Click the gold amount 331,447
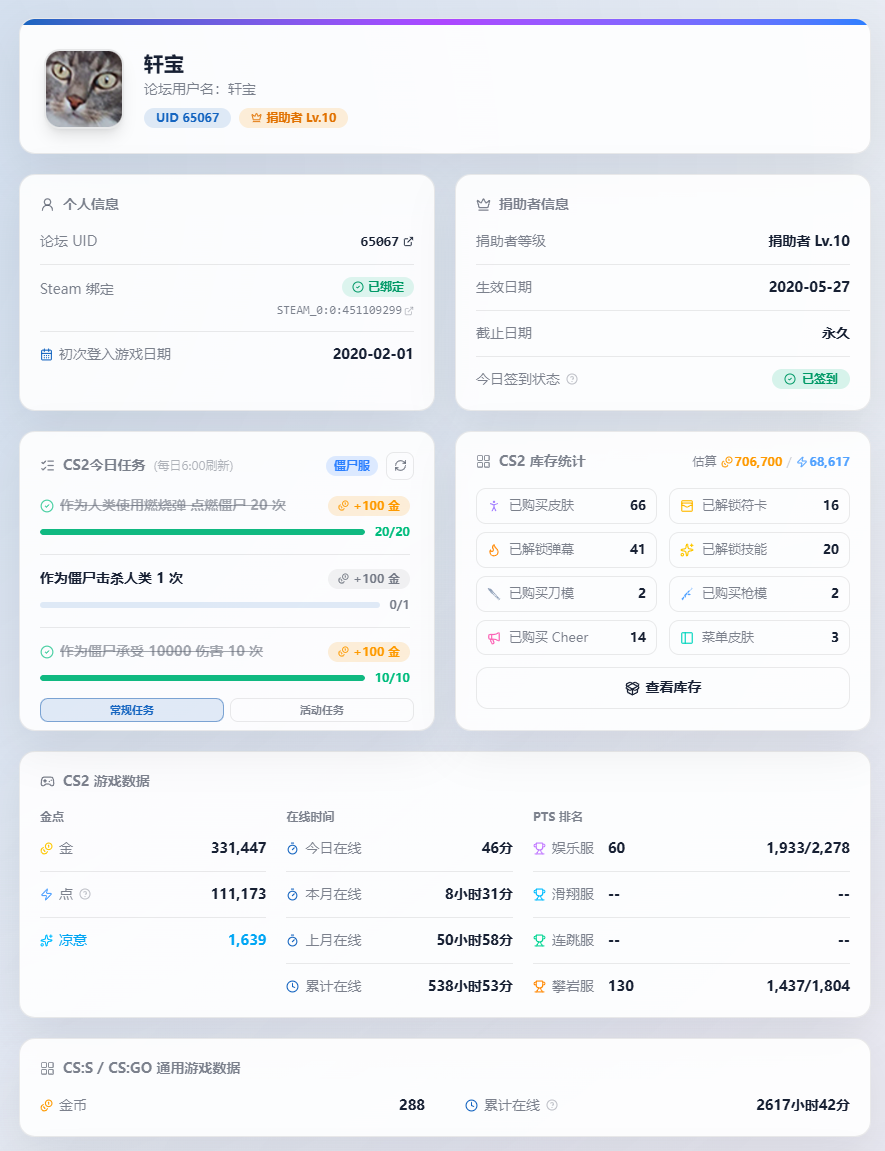 click(x=238, y=849)
